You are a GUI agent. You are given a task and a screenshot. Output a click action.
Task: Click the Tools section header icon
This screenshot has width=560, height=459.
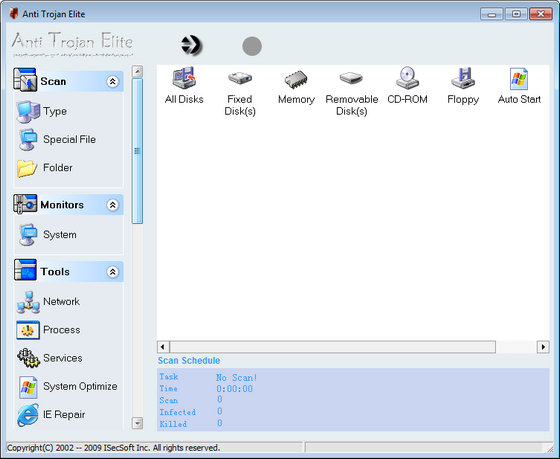click(25, 270)
